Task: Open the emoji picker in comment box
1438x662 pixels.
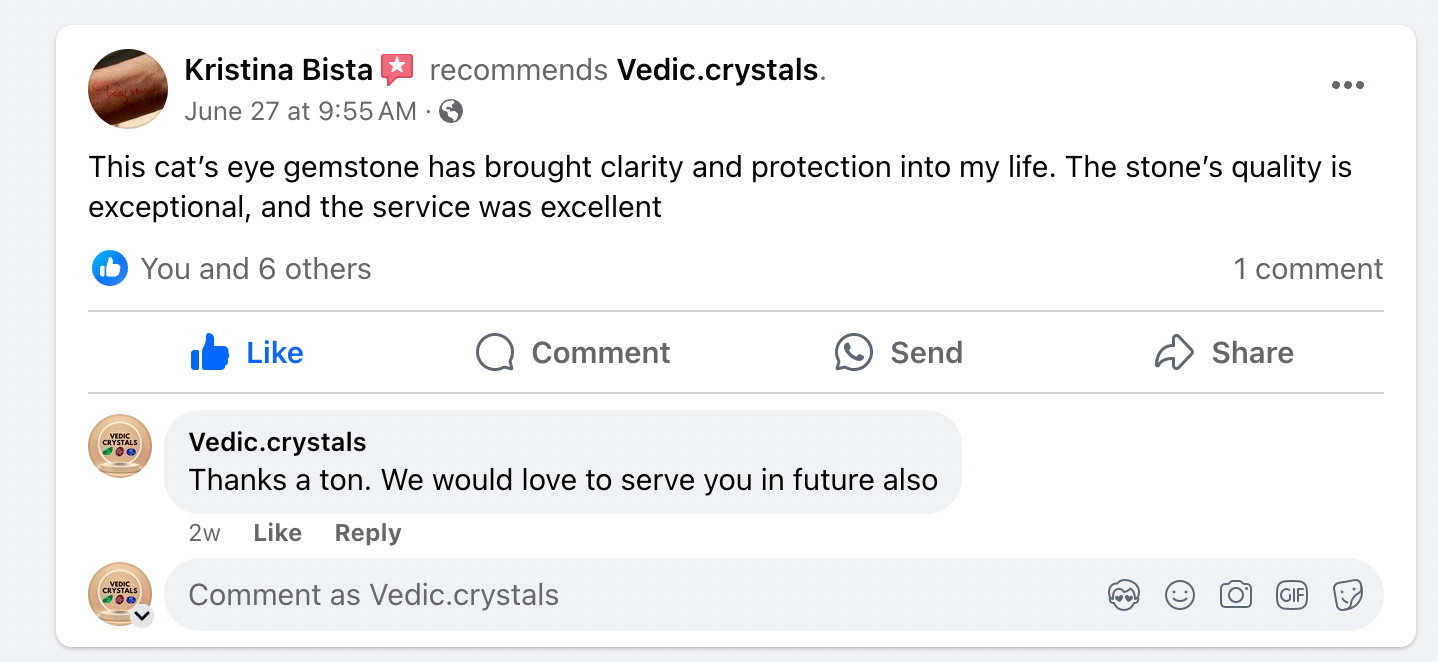Action: (1180, 595)
